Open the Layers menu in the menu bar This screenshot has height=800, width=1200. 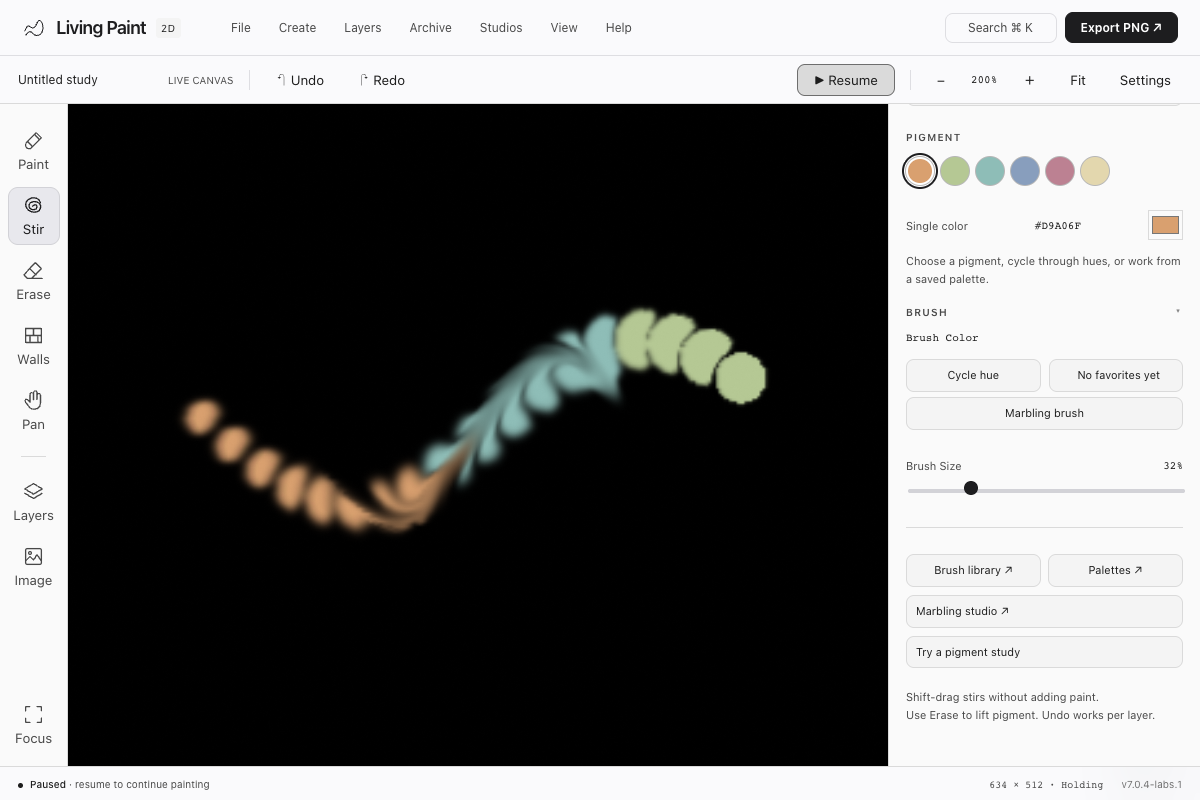[x=362, y=28]
